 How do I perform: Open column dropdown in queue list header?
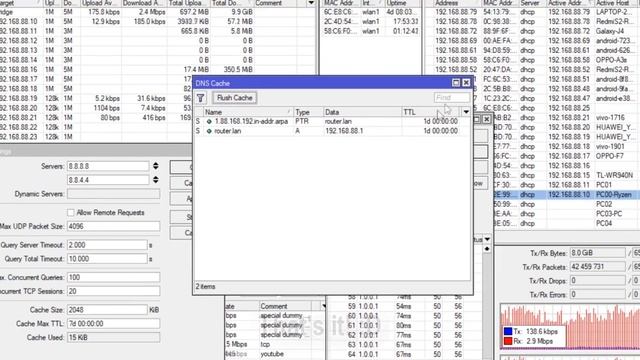click(x=311, y=3)
